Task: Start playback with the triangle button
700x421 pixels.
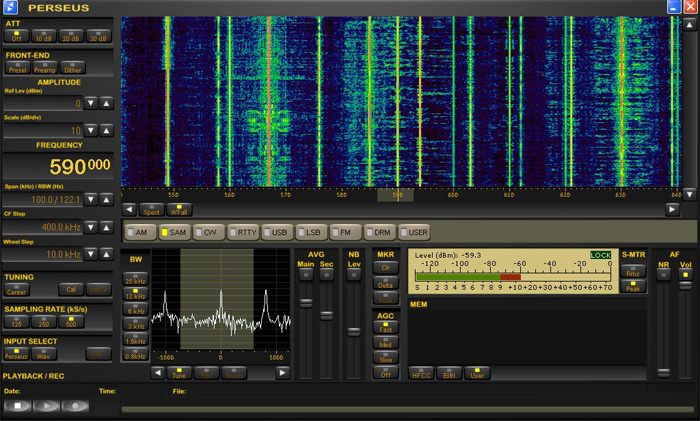Action: (x=46, y=406)
